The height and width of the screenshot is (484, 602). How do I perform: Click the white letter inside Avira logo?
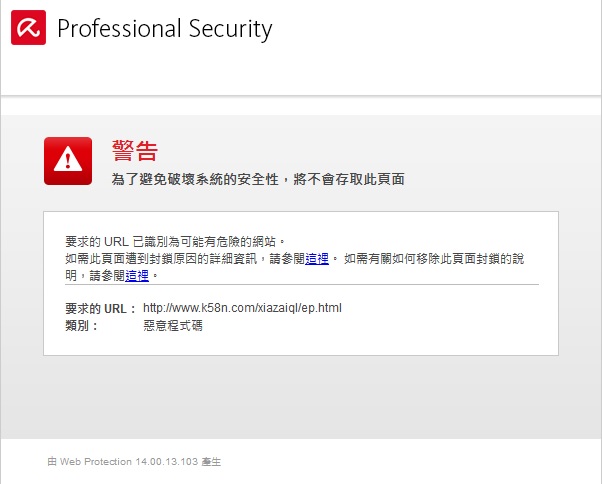[x=28, y=28]
